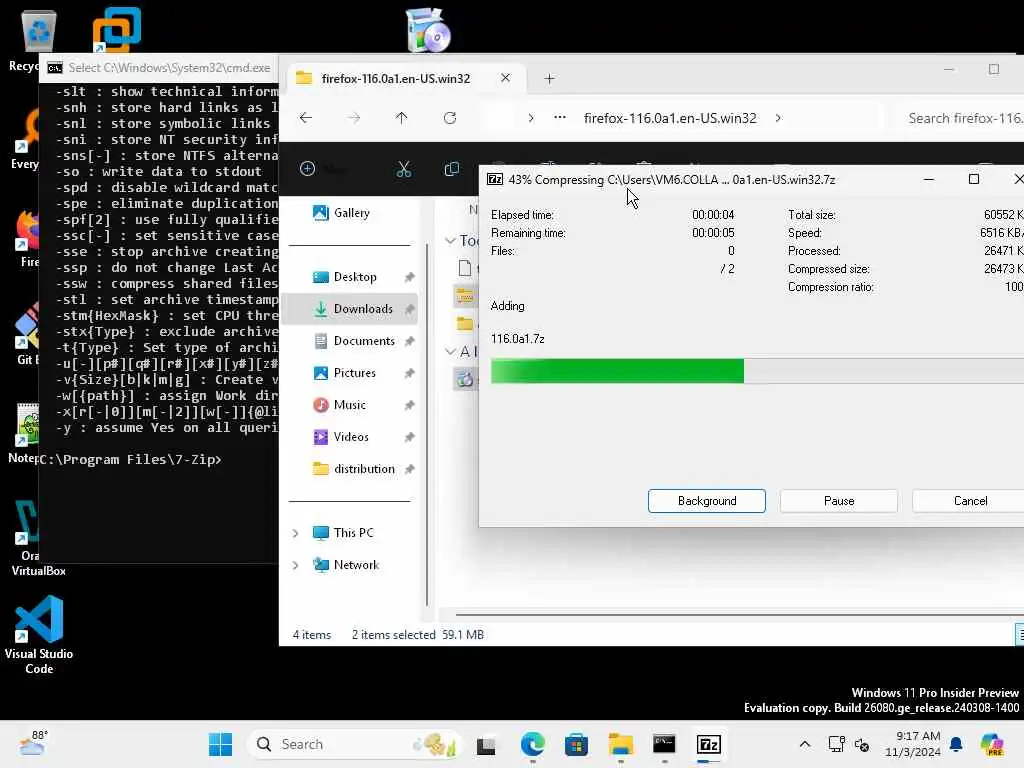This screenshot has width=1024, height=768.
Task: Show hidden system tray icons
Action: [x=805, y=744]
